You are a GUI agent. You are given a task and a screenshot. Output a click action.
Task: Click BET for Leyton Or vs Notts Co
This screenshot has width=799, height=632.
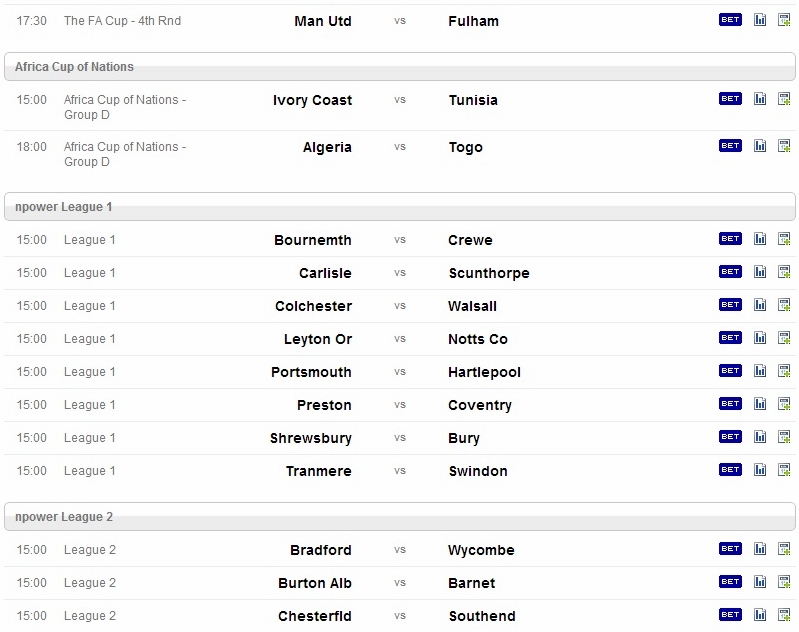[730, 337]
